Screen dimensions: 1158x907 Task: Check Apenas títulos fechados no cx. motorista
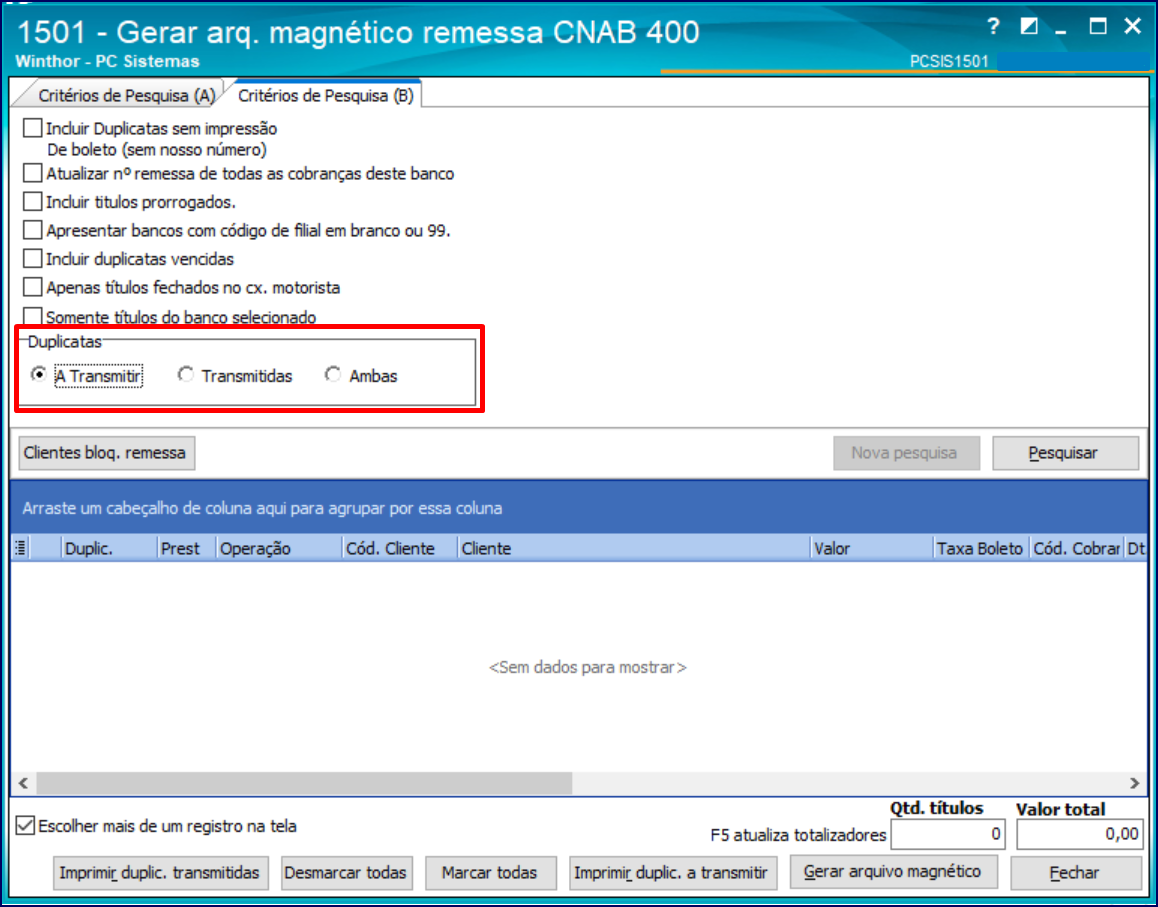point(32,287)
